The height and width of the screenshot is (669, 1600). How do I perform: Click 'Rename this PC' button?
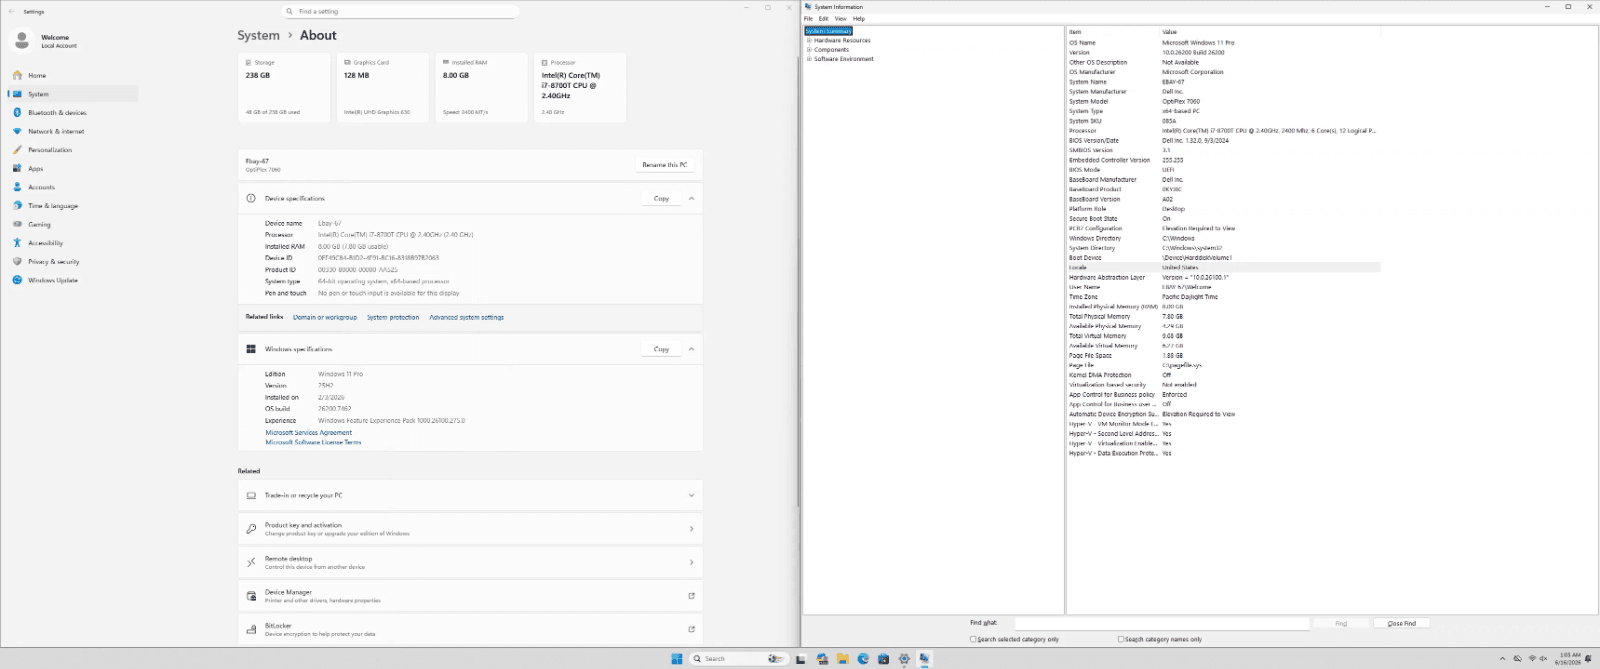[x=665, y=165]
